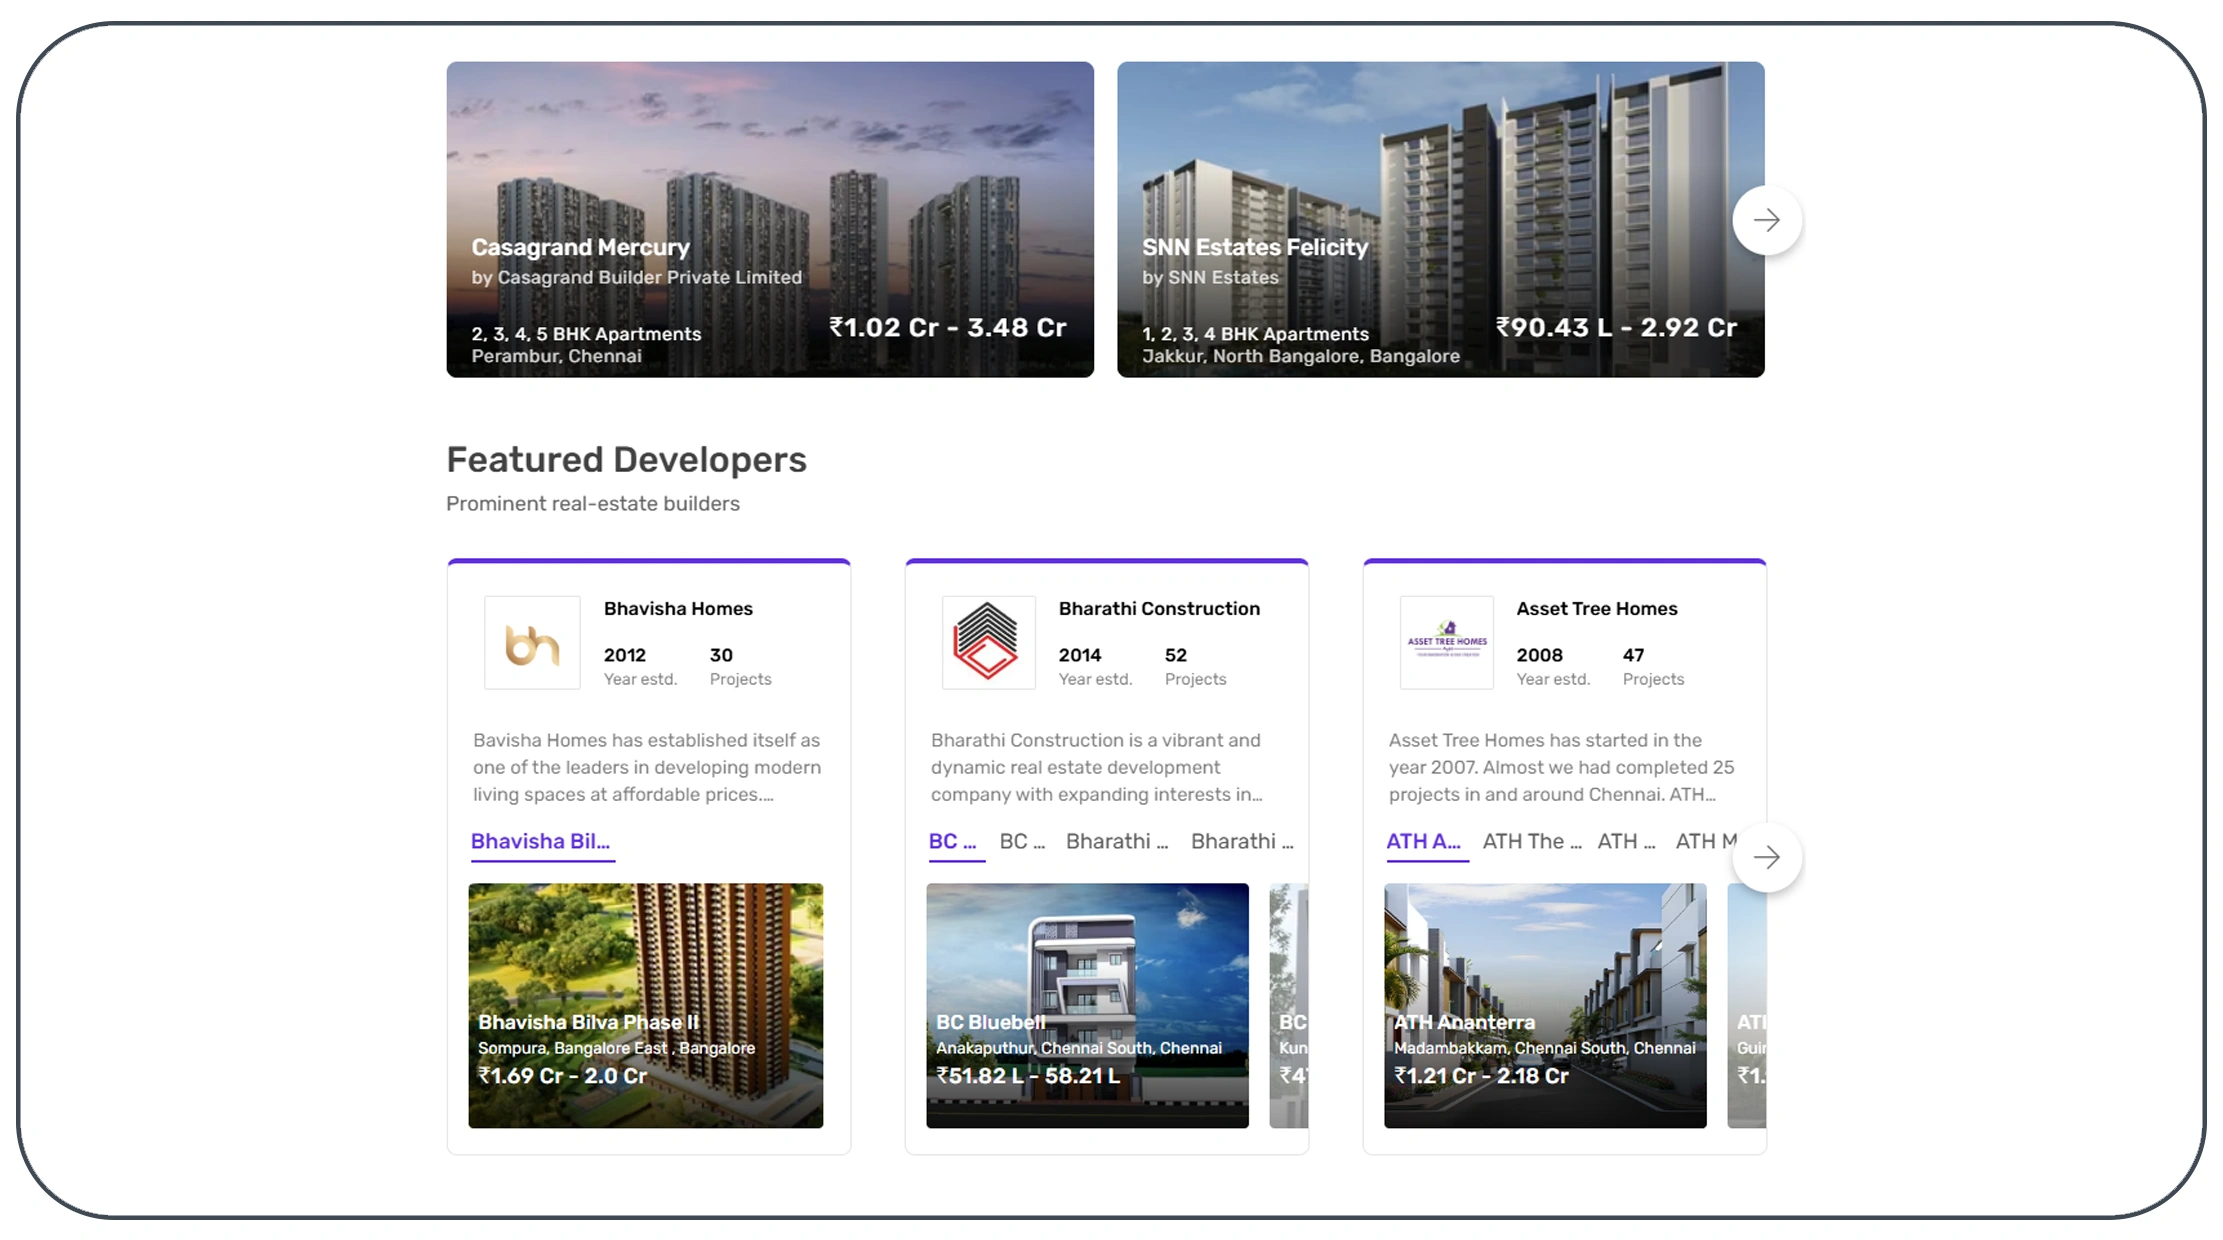Click the Bharathi Construction developer name
Viewport: 2223px width, 1240px height.
pos(1159,608)
